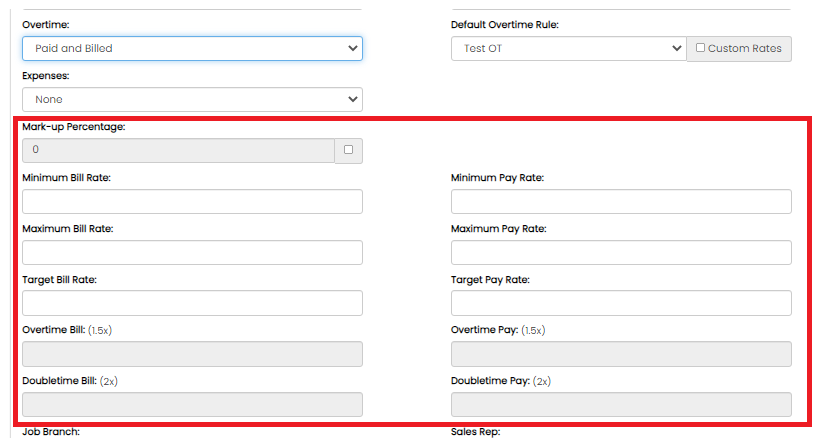The image size is (825, 438).
Task: Click the Overtime Pay 1.5x field
Action: click(621, 354)
